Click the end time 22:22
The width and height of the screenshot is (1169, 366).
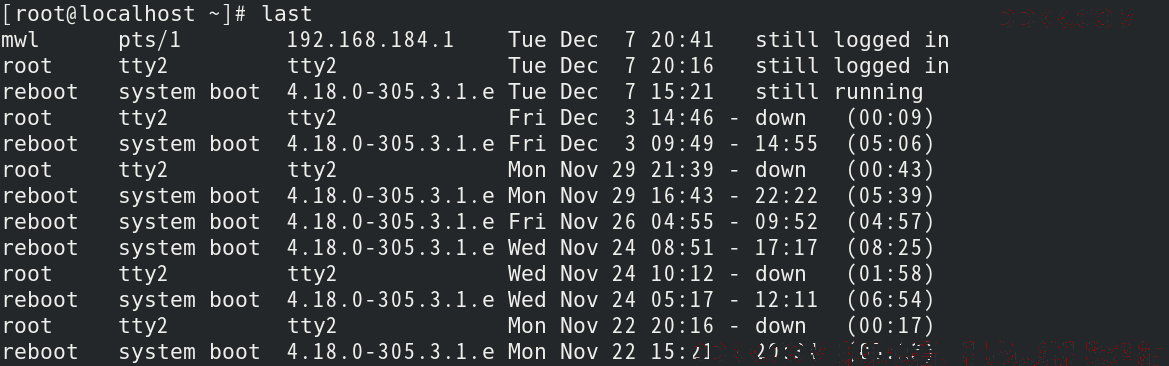[x=787, y=196]
